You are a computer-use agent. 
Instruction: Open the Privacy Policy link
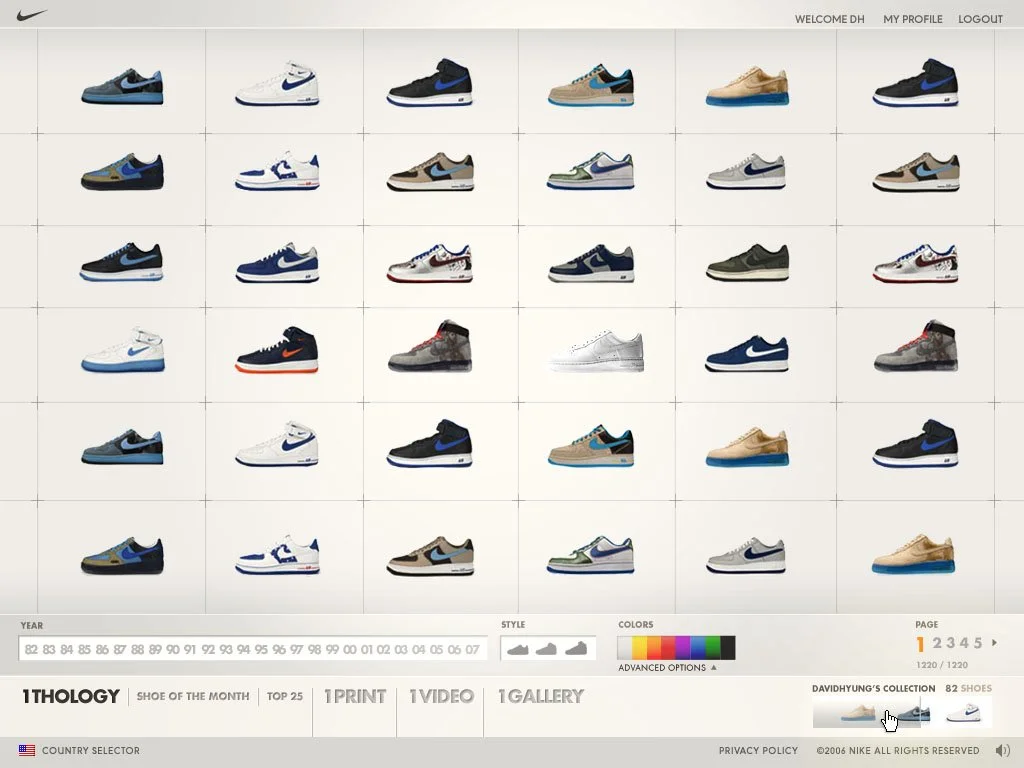[x=758, y=750]
